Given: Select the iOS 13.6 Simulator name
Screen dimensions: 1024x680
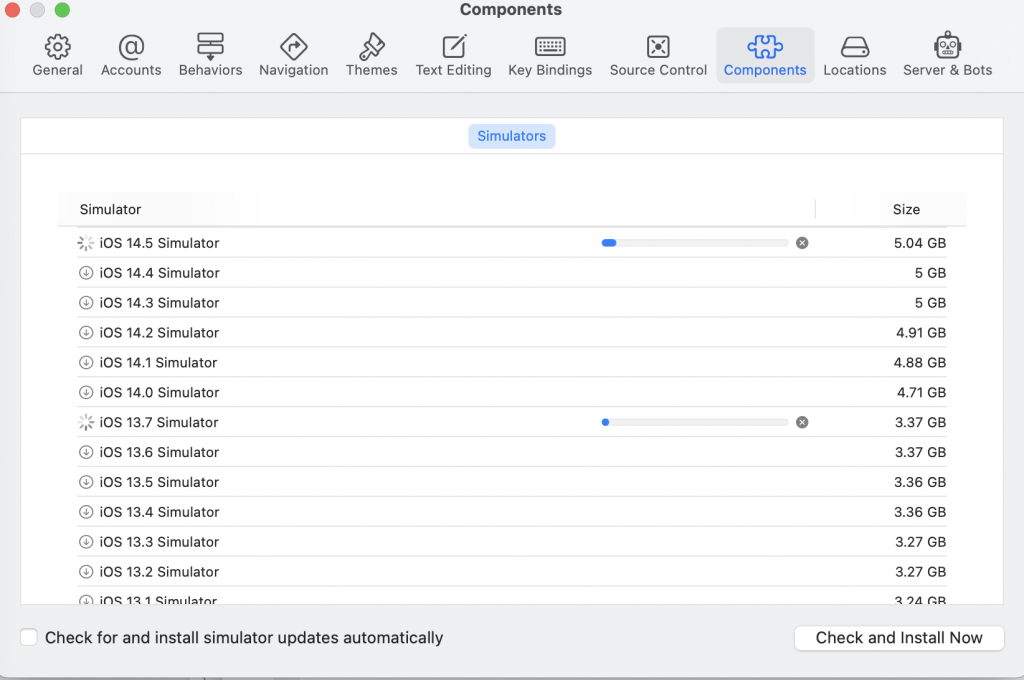Looking at the screenshot, I should (x=159, y=452).
